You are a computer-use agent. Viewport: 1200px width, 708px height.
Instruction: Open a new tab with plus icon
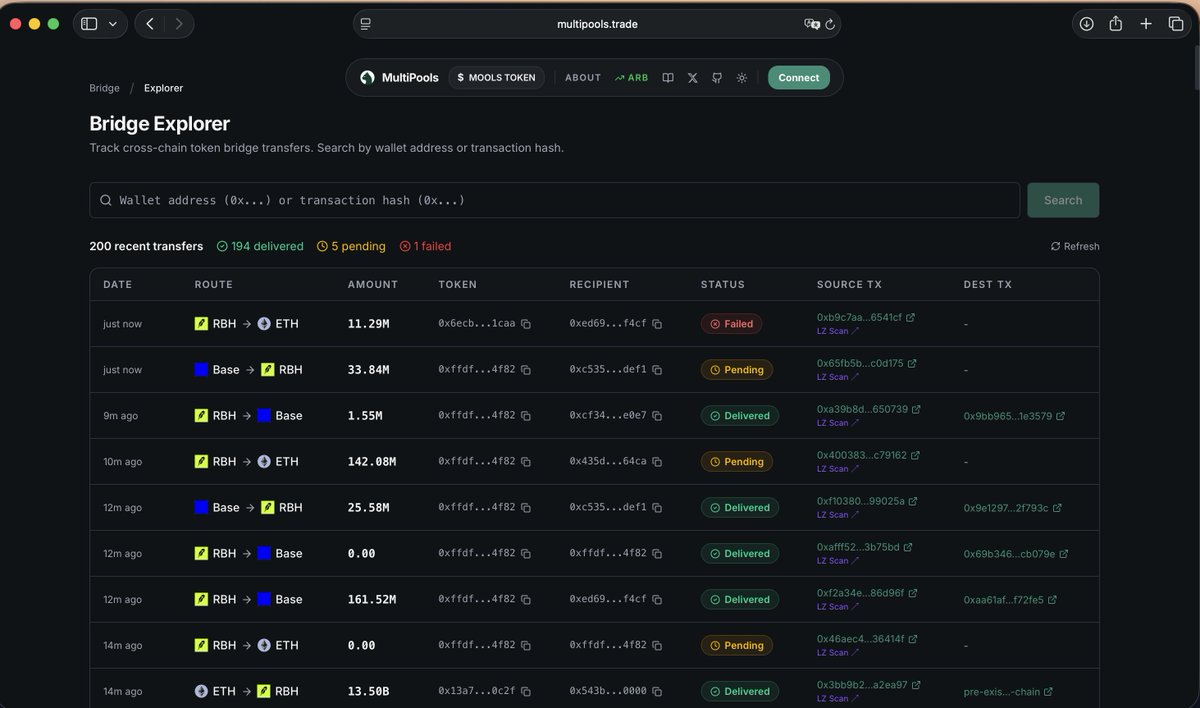coord(1146,24)
